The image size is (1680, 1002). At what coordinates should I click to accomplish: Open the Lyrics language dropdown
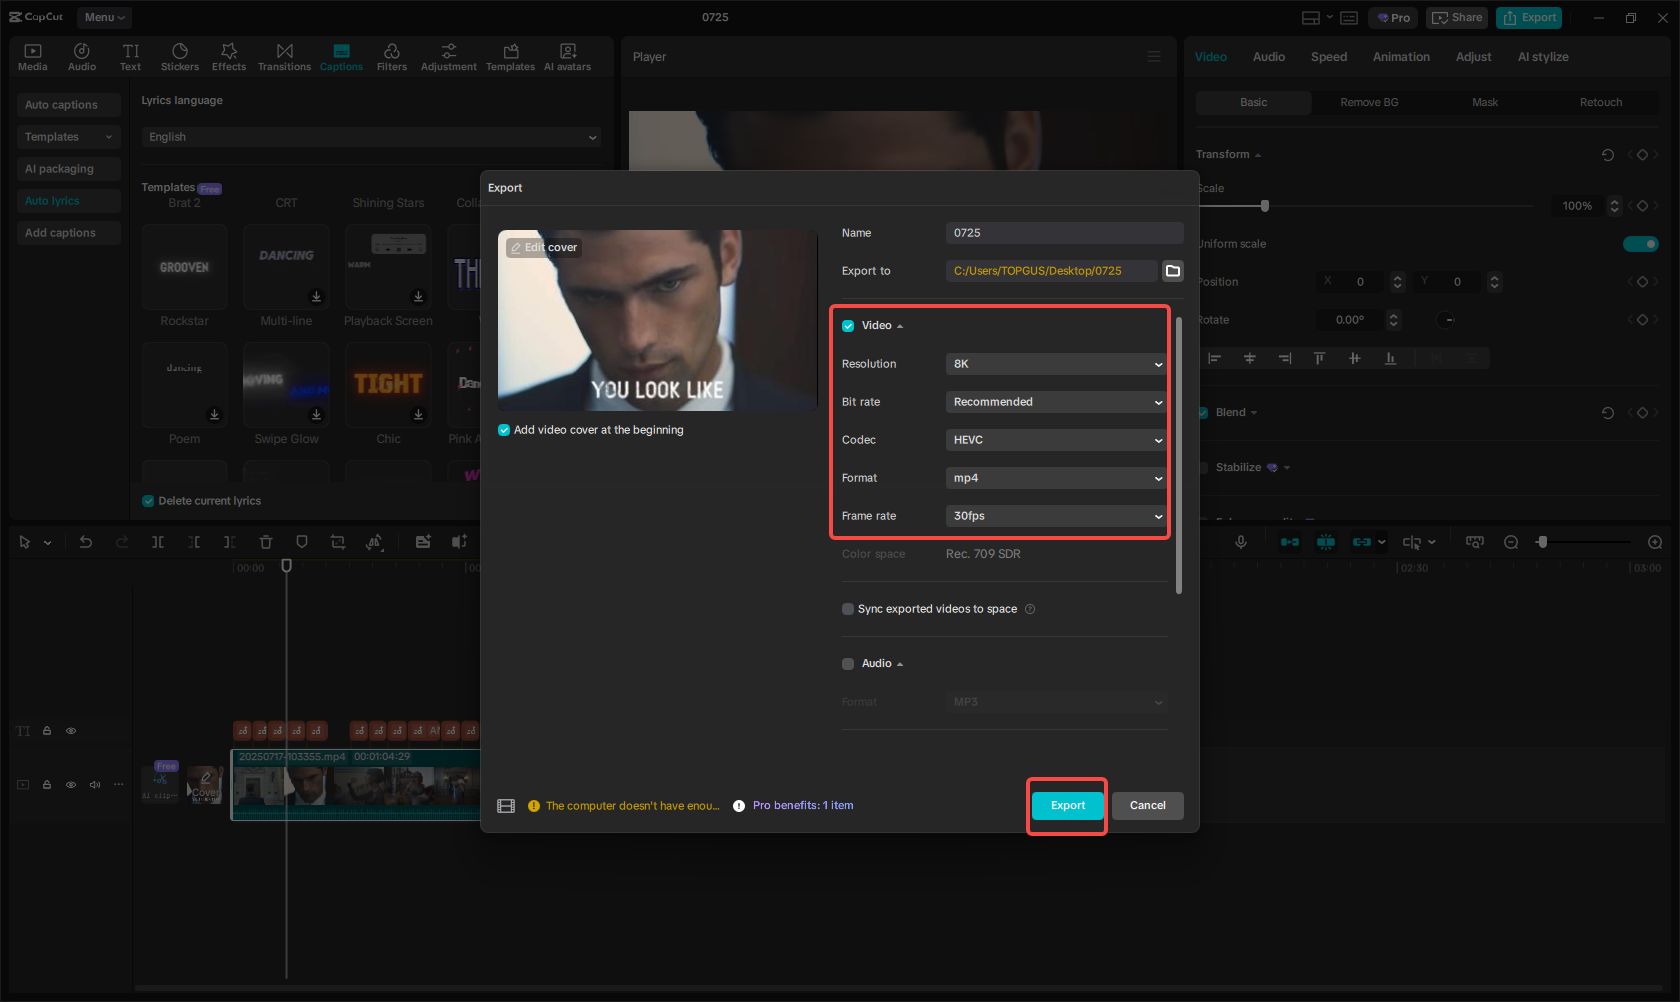coord(372,137)
